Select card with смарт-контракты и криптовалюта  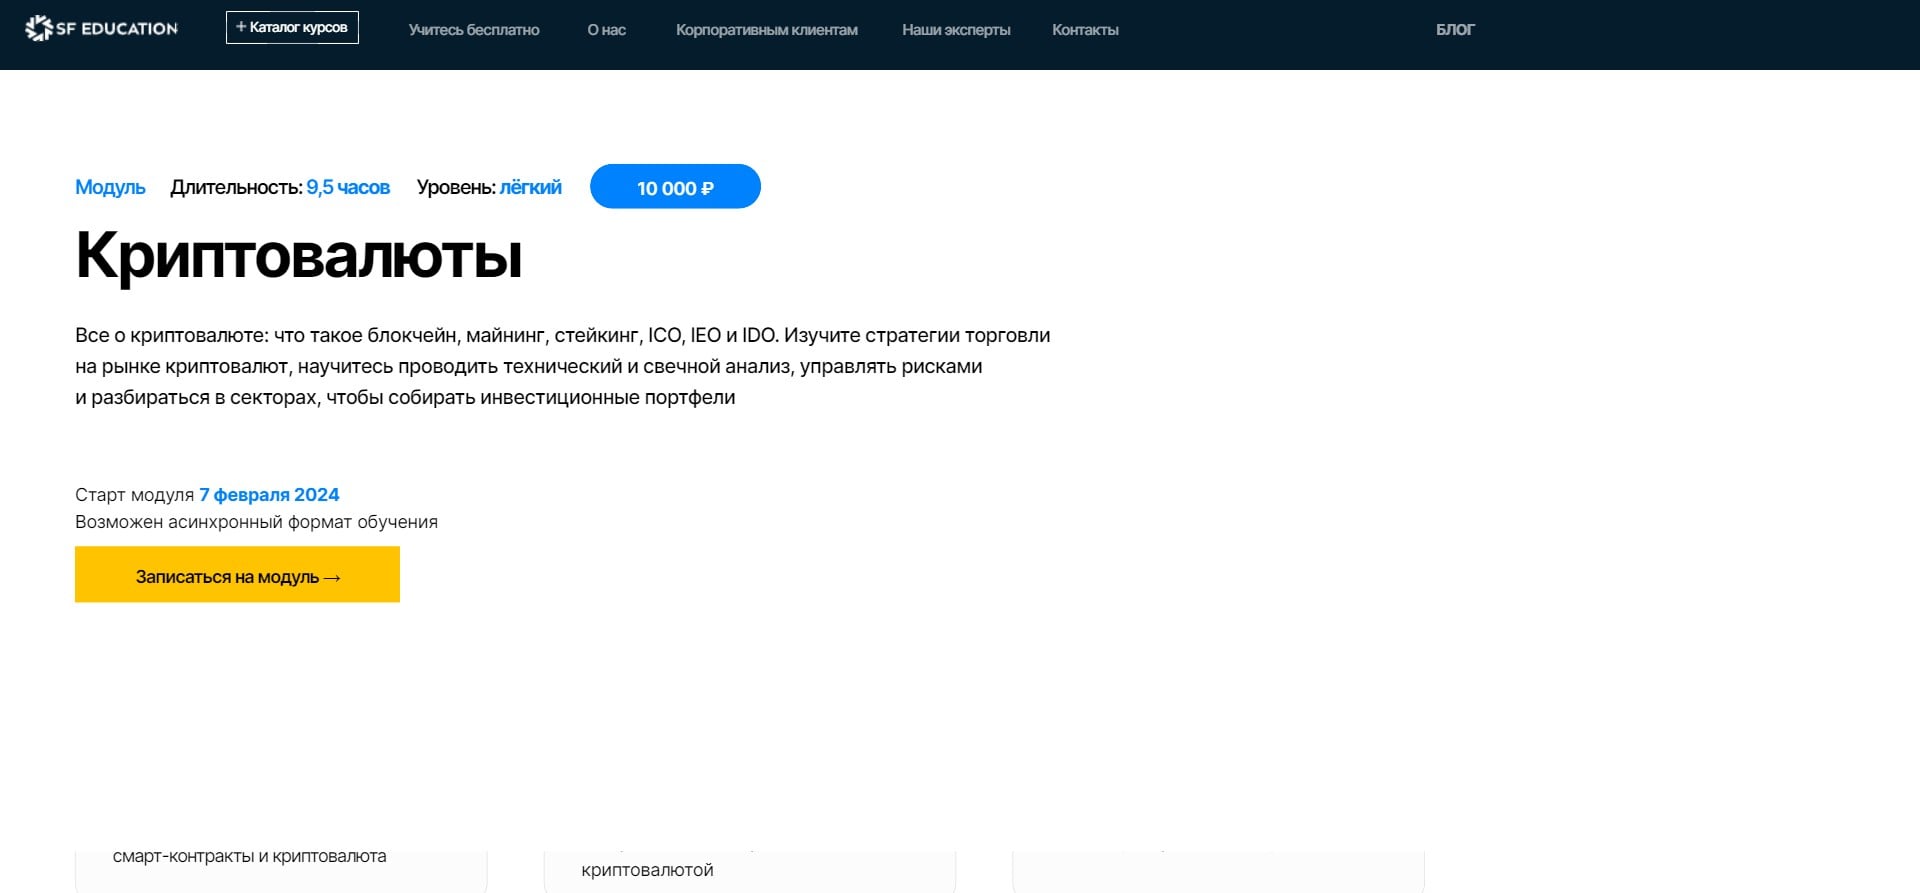[280, 868]
